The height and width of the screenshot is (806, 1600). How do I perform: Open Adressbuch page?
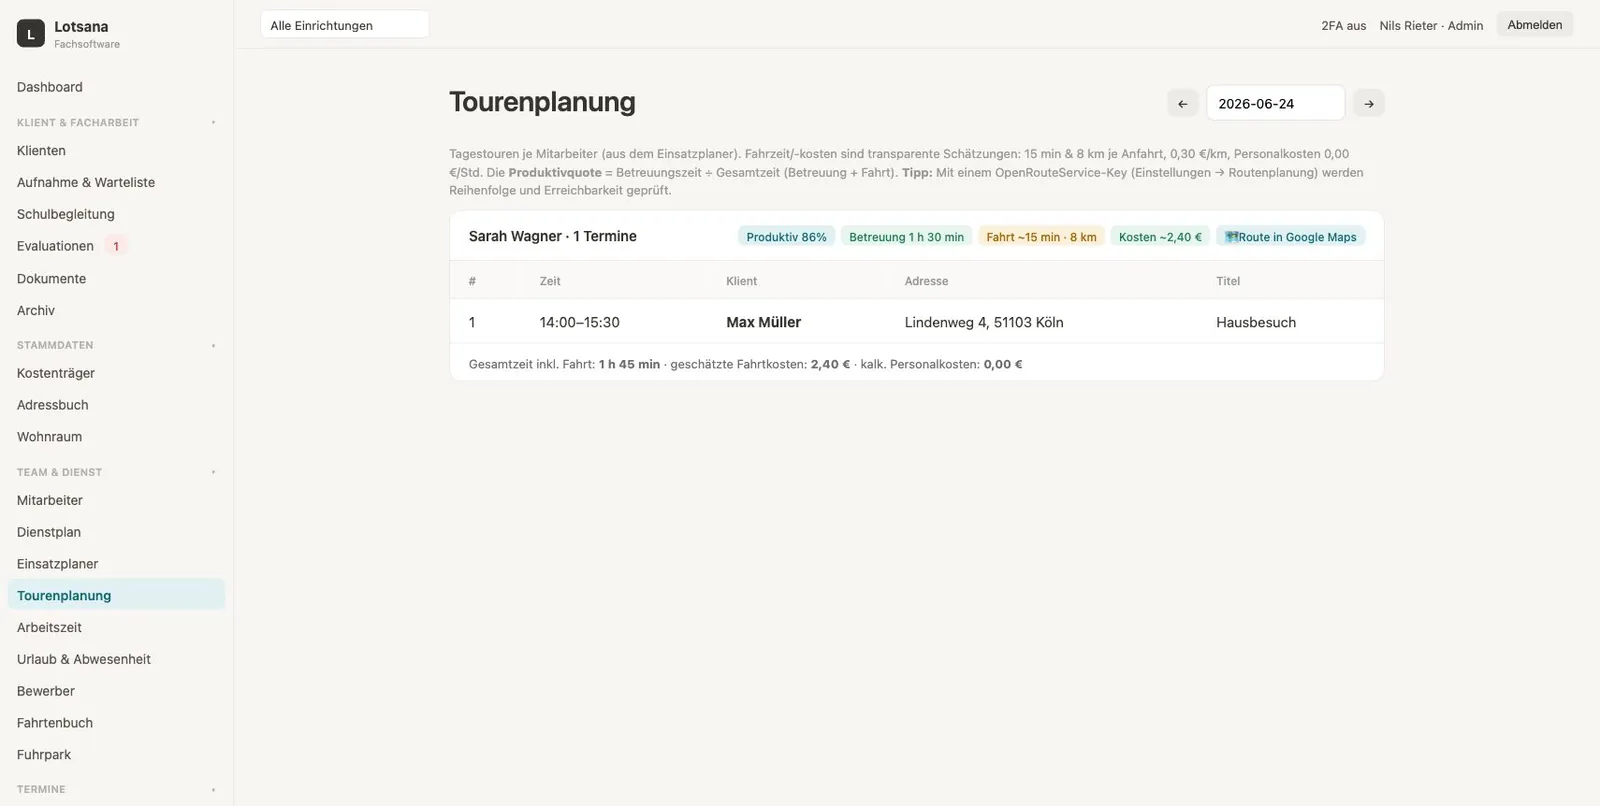pyautogui.click(x=116, y=405)
